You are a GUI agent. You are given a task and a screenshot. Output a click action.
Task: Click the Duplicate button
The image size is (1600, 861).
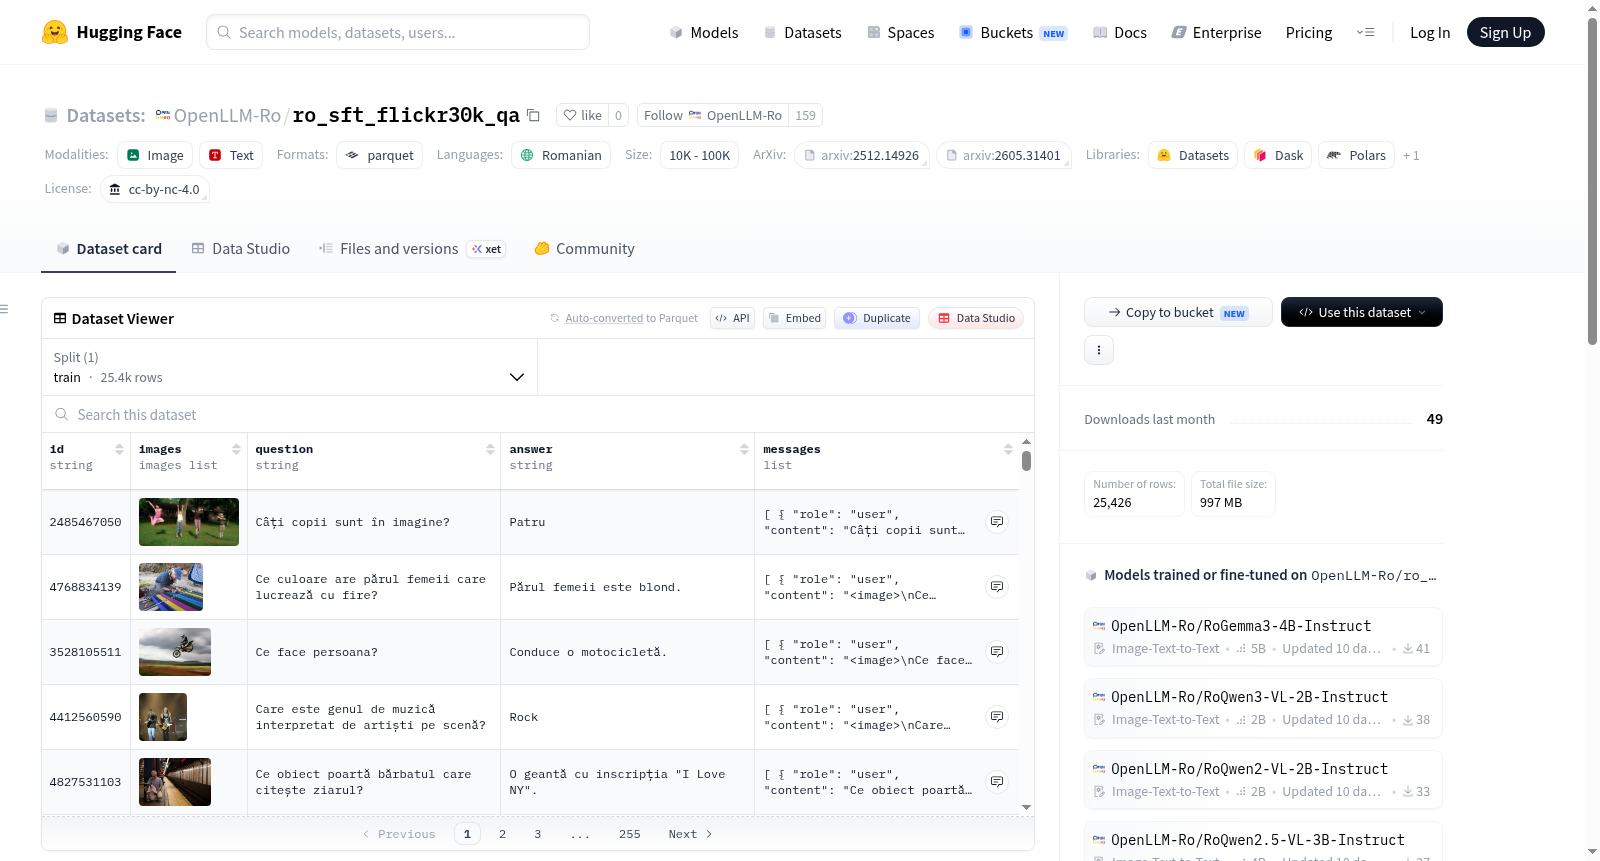[x=876, y=318]
